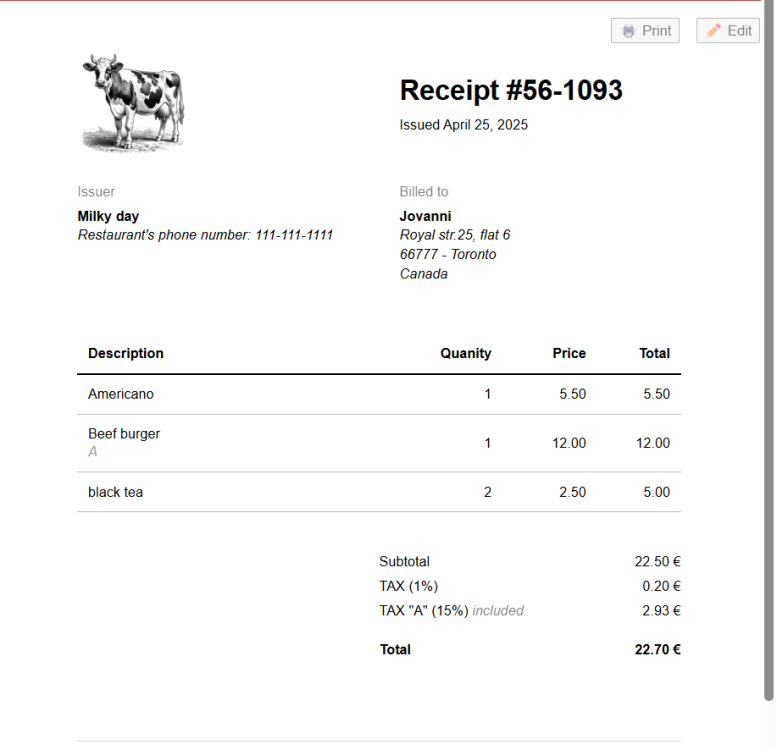Image resolution: width=777 pixels, height=750 pixels.
Task: Click the issuer name Milky day
Action: [108, 216]
